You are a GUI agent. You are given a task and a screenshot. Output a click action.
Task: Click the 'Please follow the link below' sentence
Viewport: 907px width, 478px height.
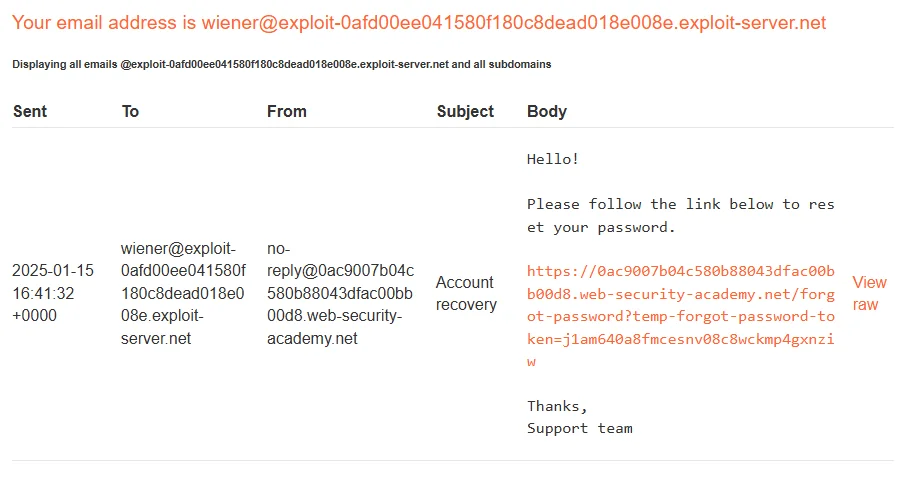[x=680, y=216]
